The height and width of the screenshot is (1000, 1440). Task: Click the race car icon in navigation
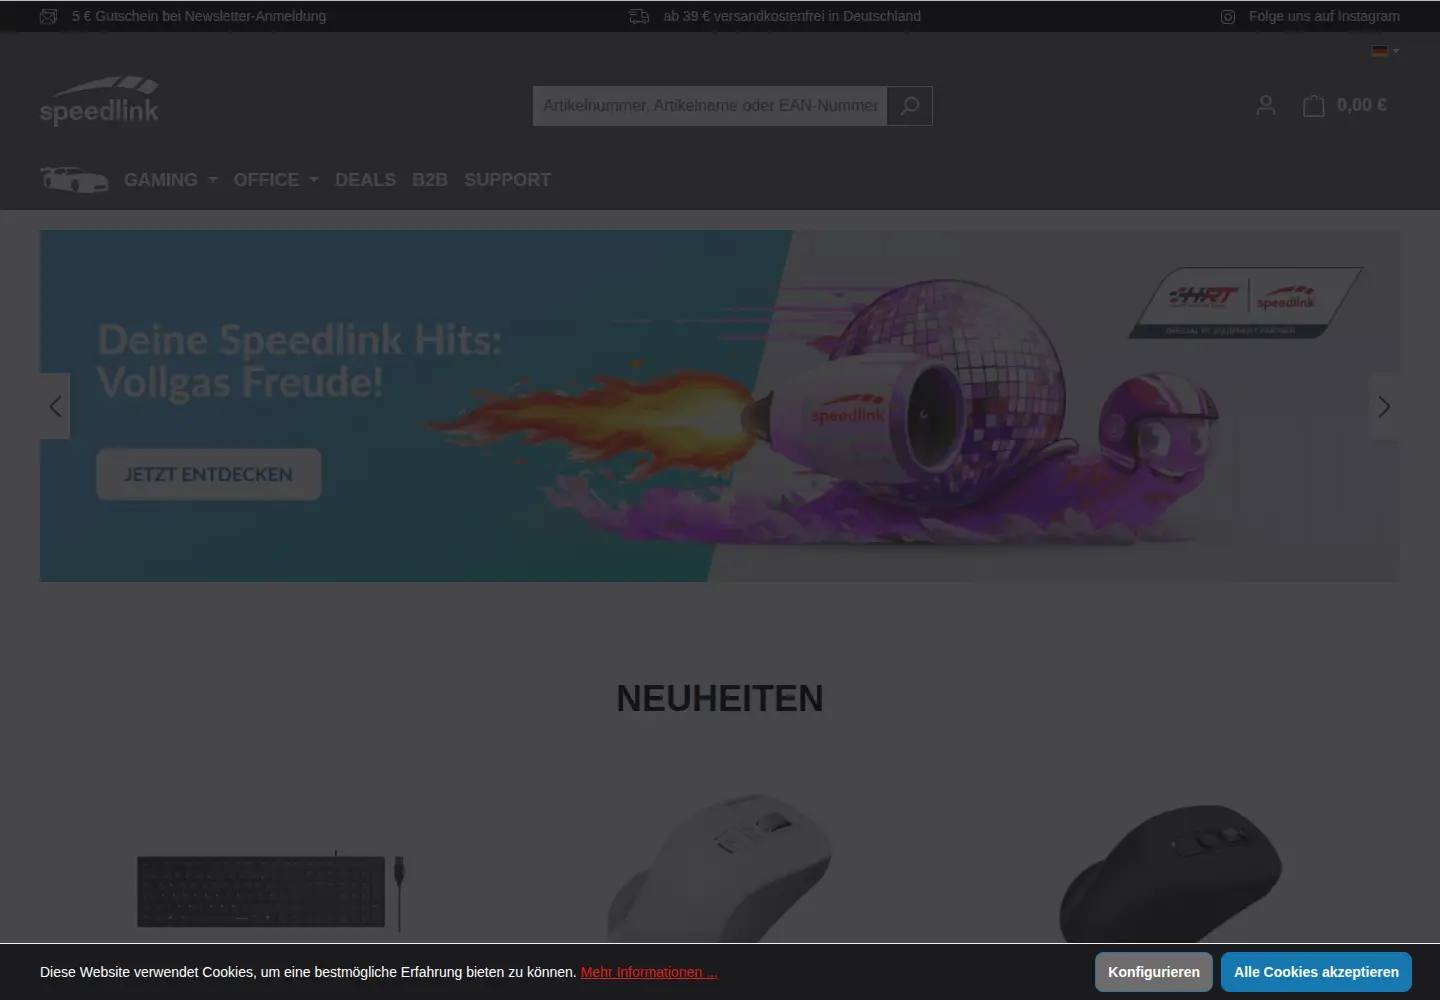(x=74, y=180)
